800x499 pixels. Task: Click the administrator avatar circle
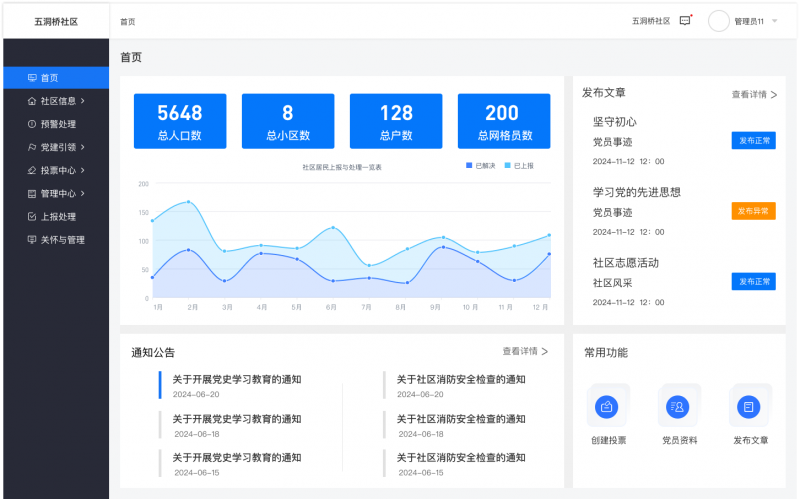point(719,21)
